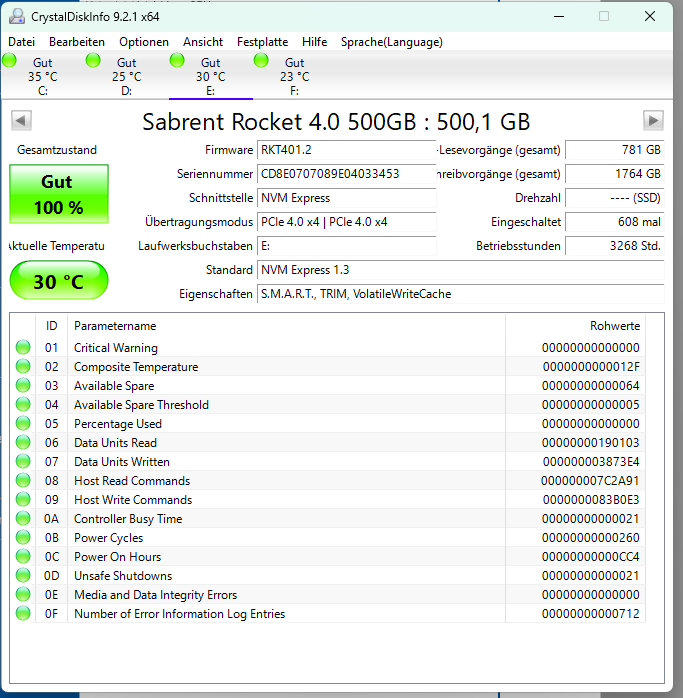Click the Betriebsstunden value 3268 Std.
This screenshot has height=698, width=683.
coord(614,246)
